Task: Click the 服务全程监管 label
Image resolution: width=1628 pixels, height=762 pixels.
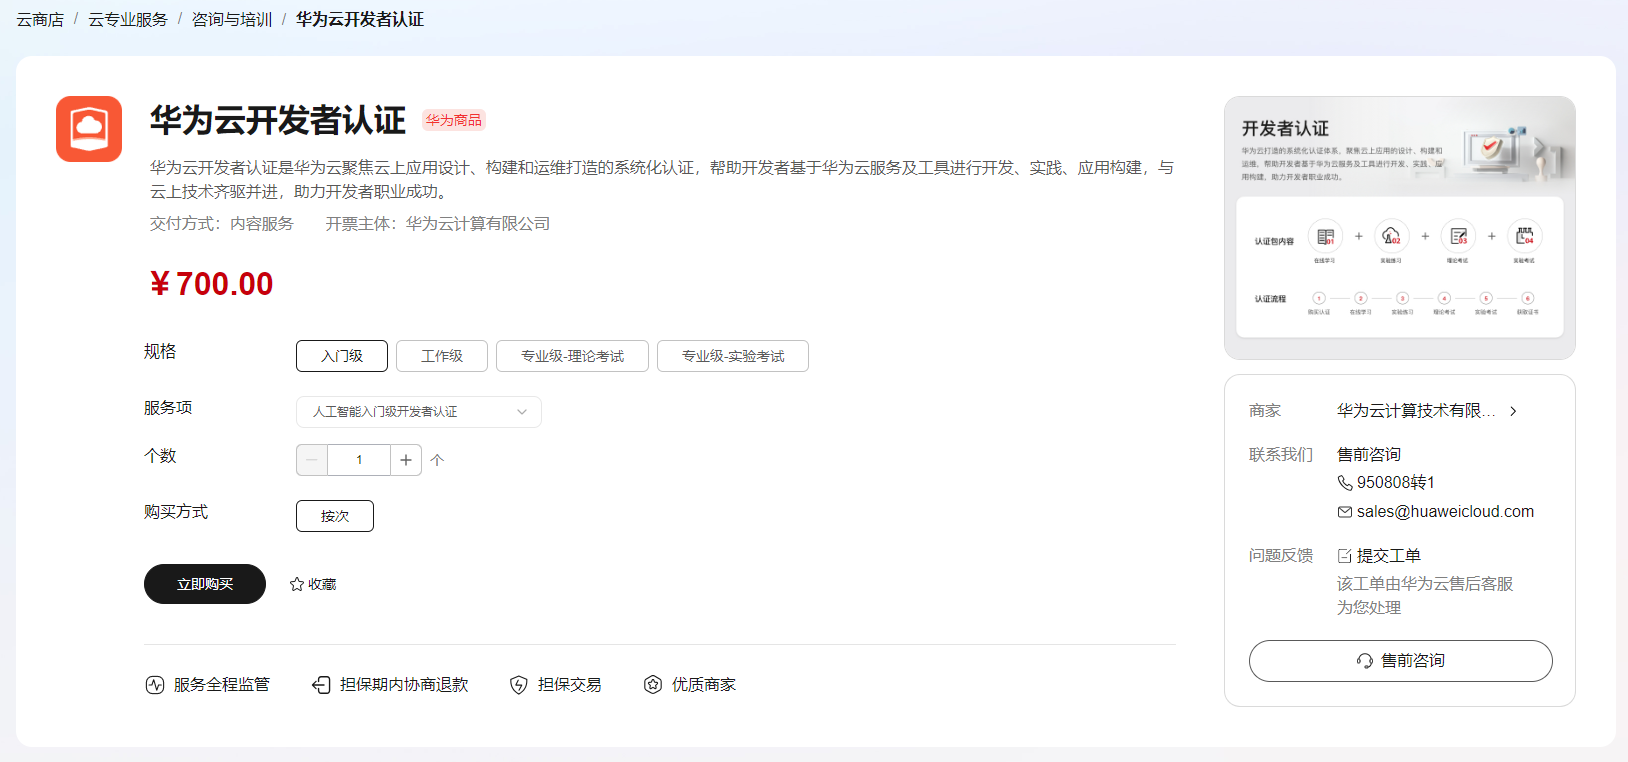Action: (222, 685)
